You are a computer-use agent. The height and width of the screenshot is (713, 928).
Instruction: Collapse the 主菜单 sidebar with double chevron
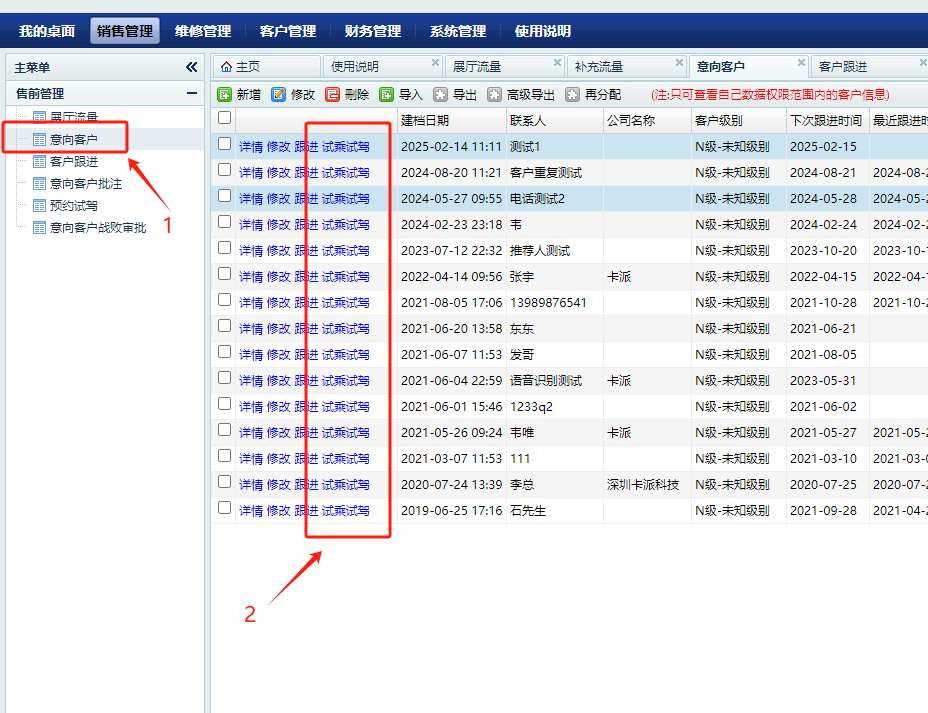191,67
